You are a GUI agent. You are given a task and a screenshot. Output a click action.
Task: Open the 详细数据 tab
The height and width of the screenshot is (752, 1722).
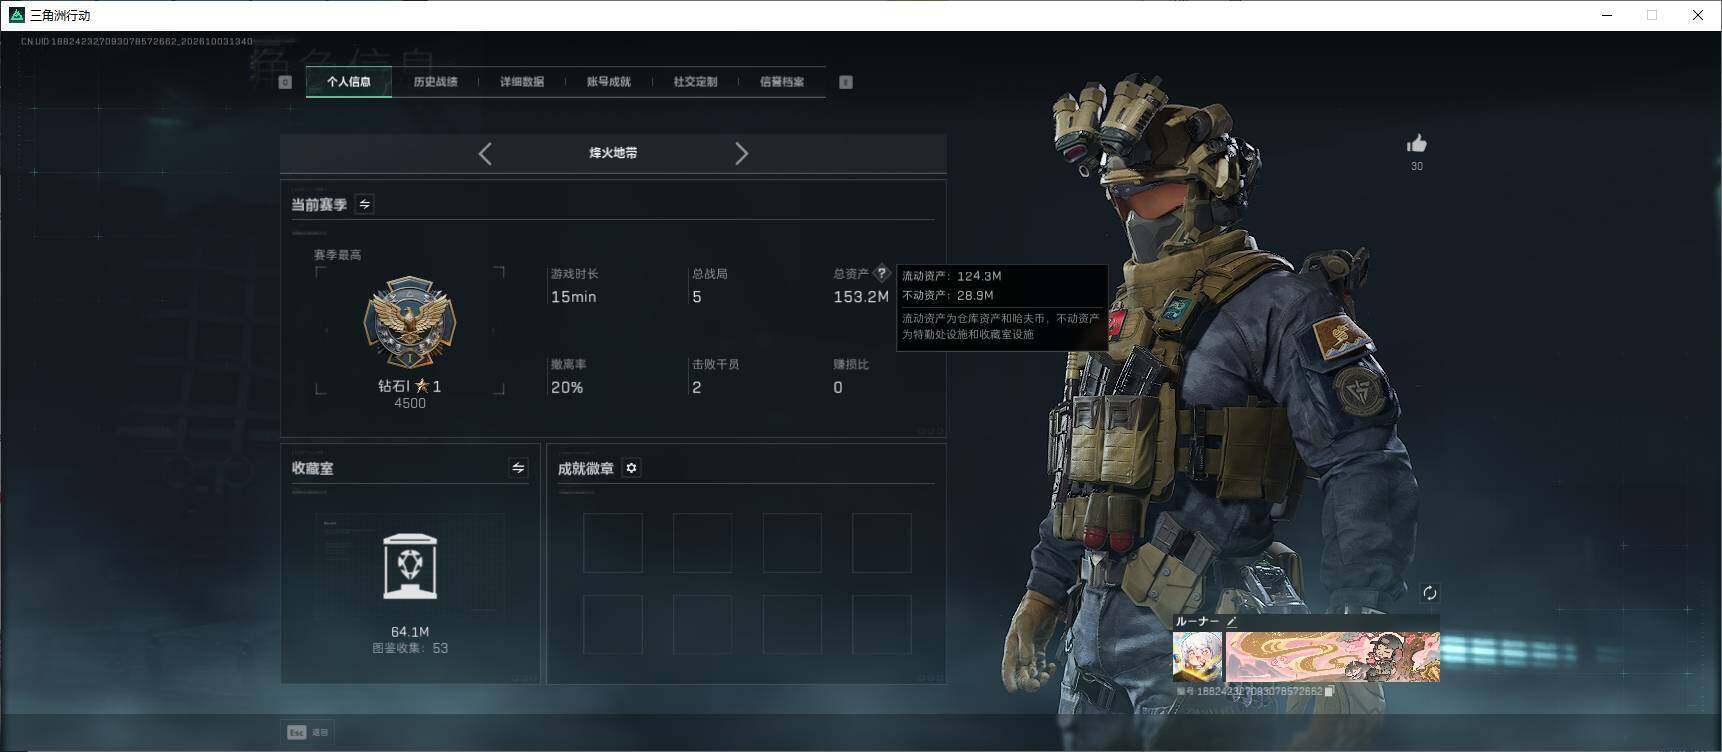pos(522,82)
